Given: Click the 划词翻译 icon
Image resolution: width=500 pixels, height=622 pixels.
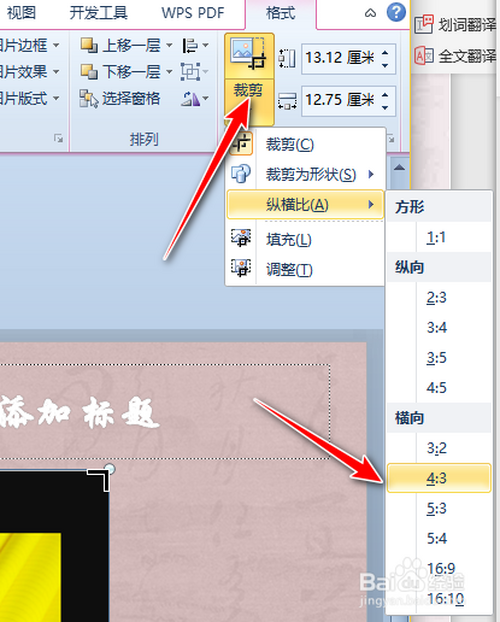Looking at the screenshot, I should tap(424, 25).
